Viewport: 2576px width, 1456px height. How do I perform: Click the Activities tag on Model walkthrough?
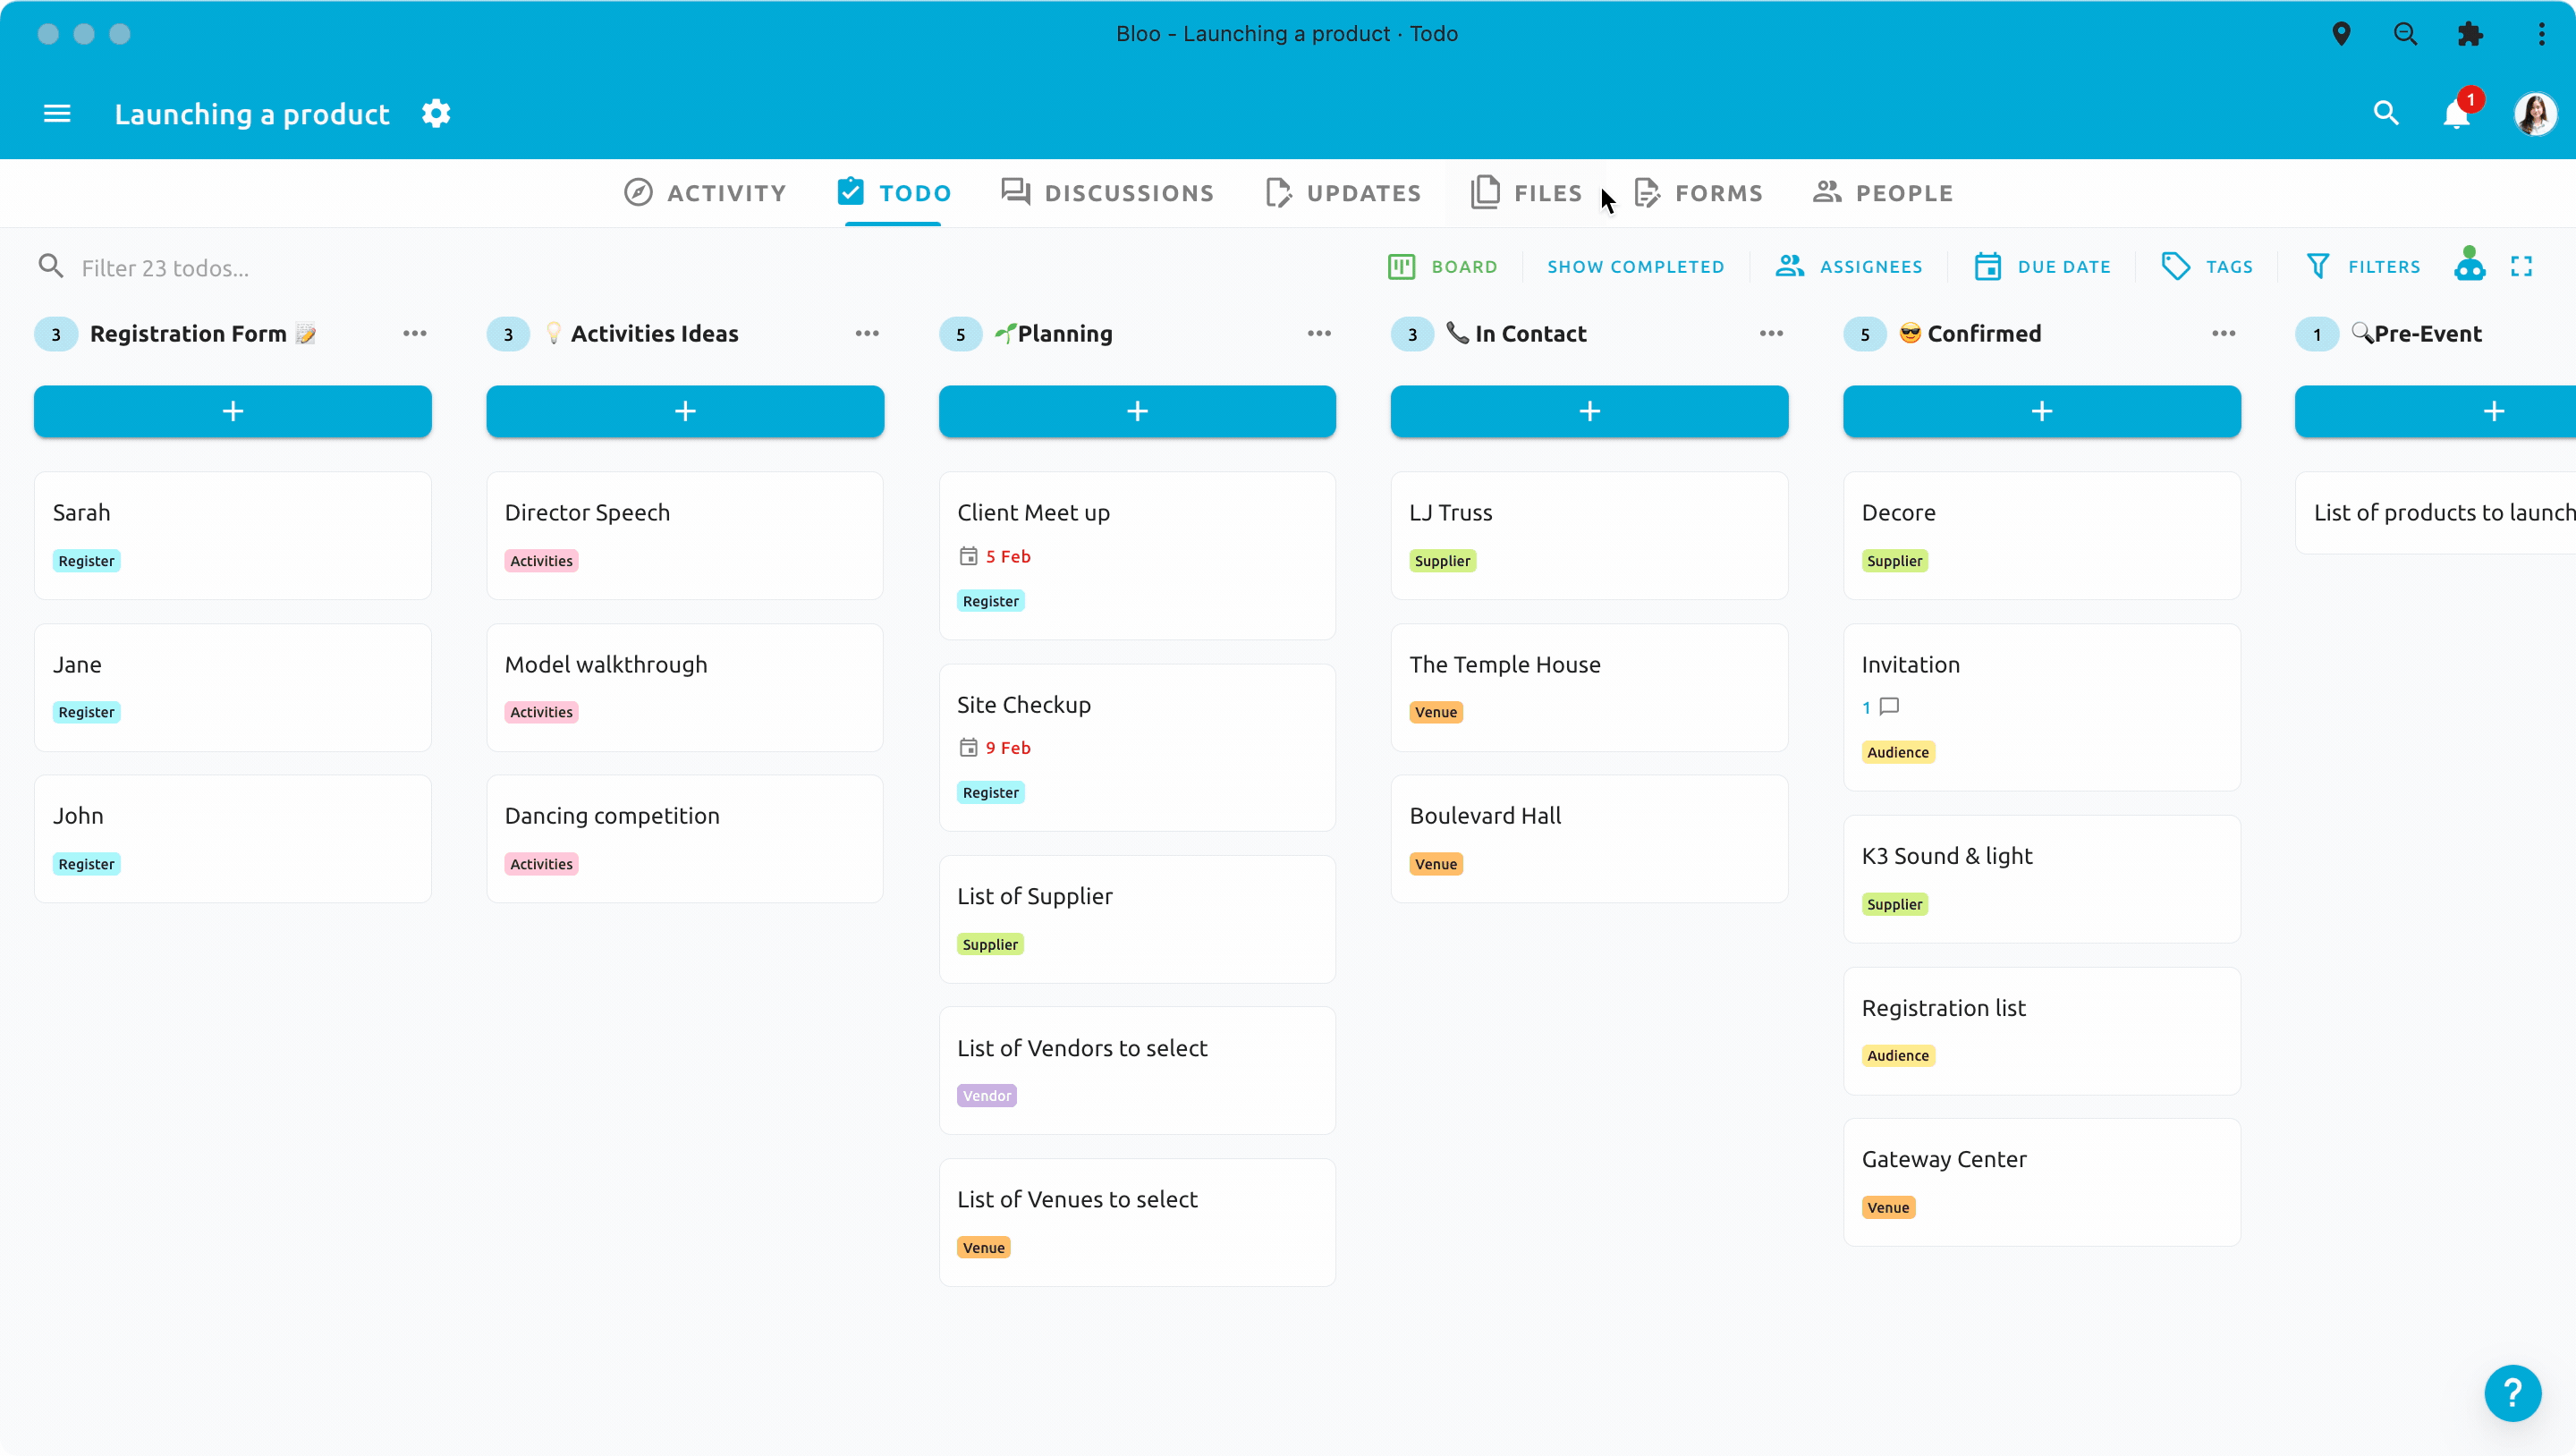click(x=541, y=712)
